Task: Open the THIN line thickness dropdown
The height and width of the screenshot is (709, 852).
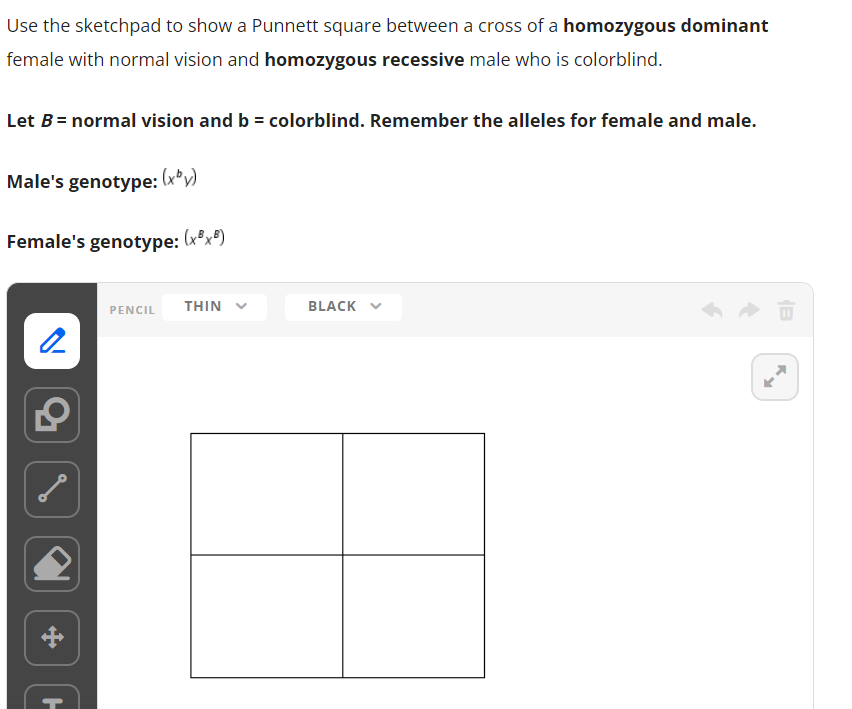Action: [x=214, y=306]
